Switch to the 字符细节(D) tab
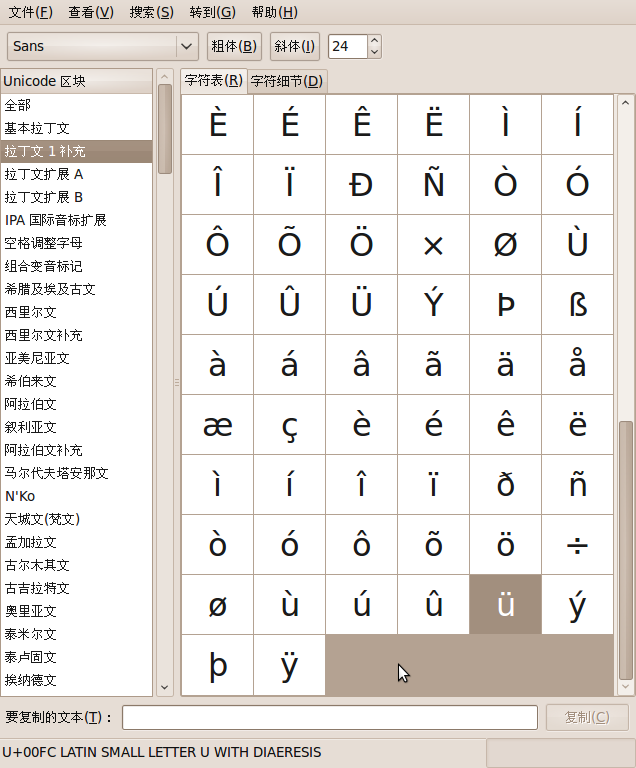 287,81
